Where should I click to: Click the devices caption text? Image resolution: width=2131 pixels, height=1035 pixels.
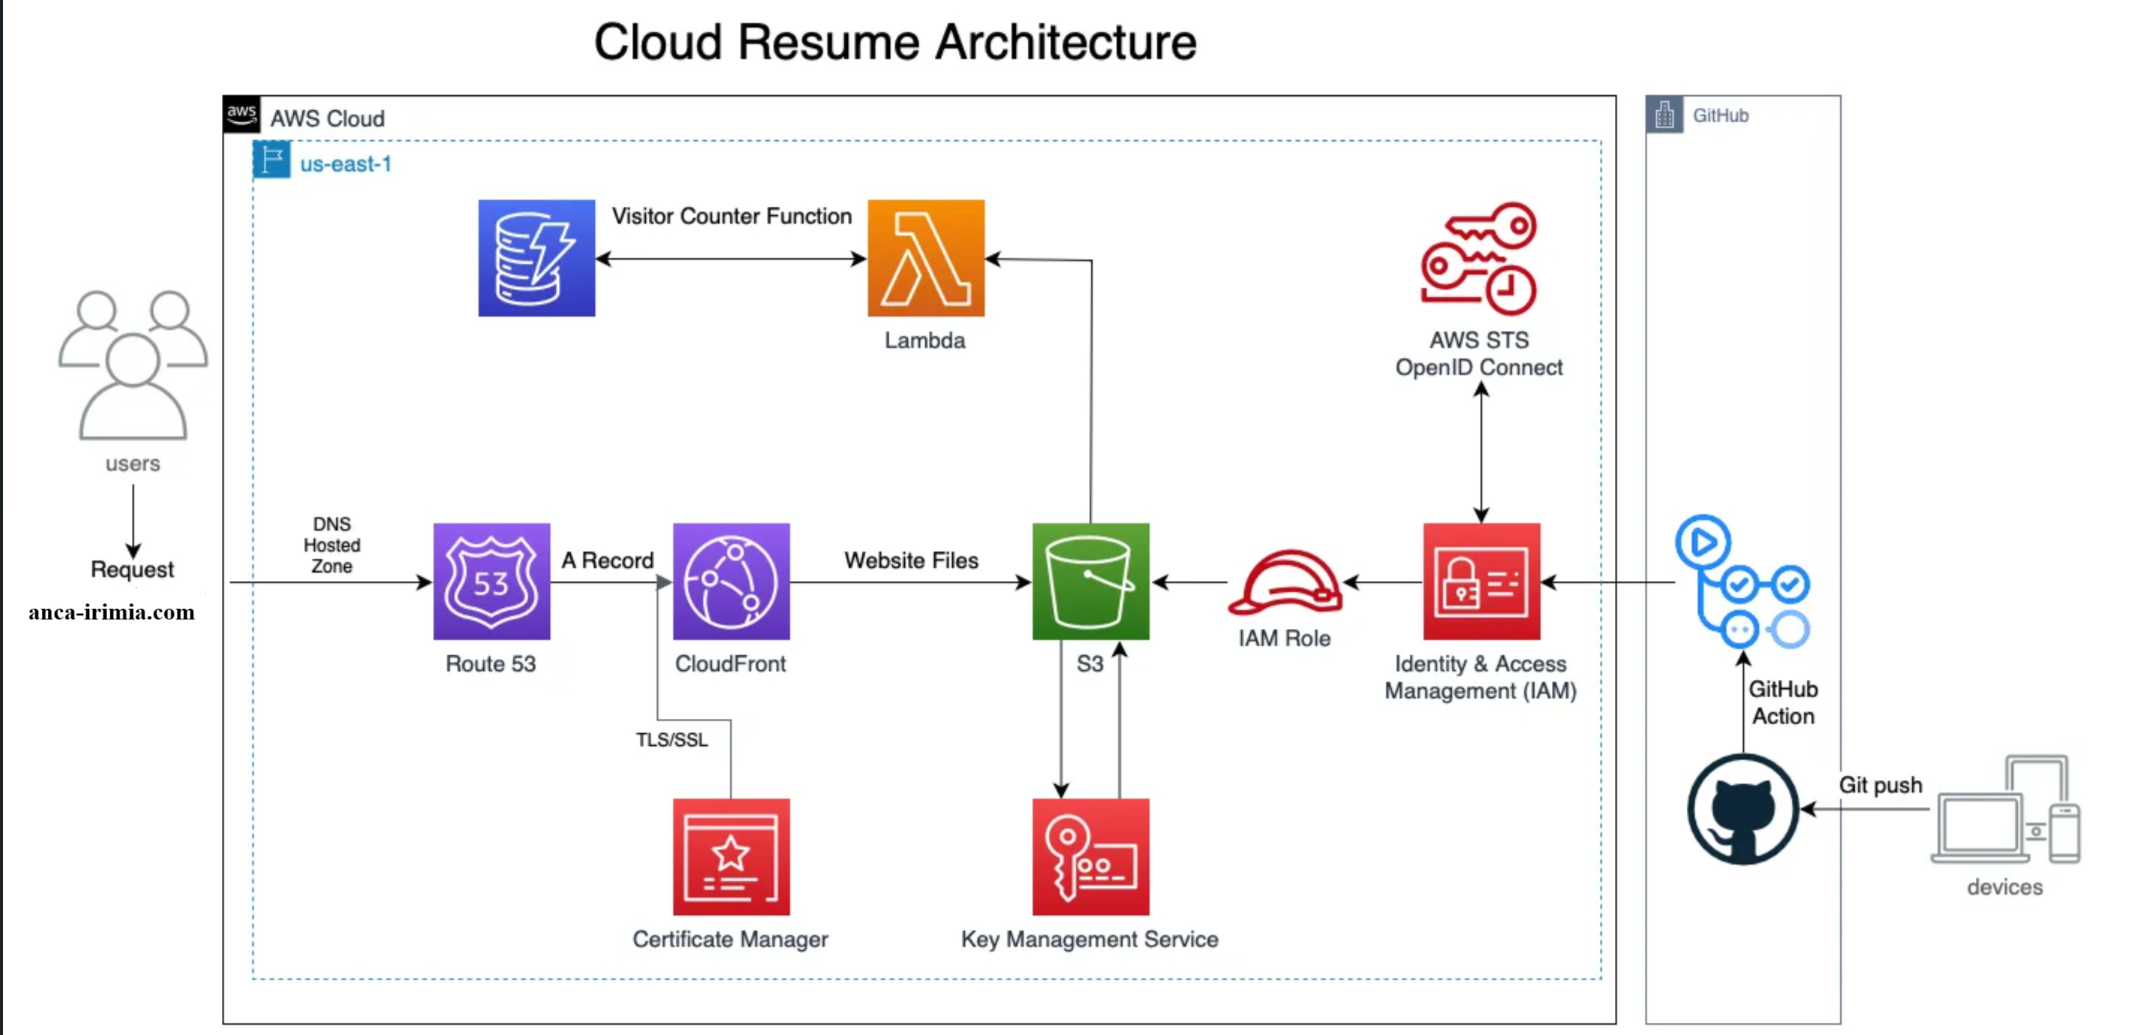[2005, 887]
